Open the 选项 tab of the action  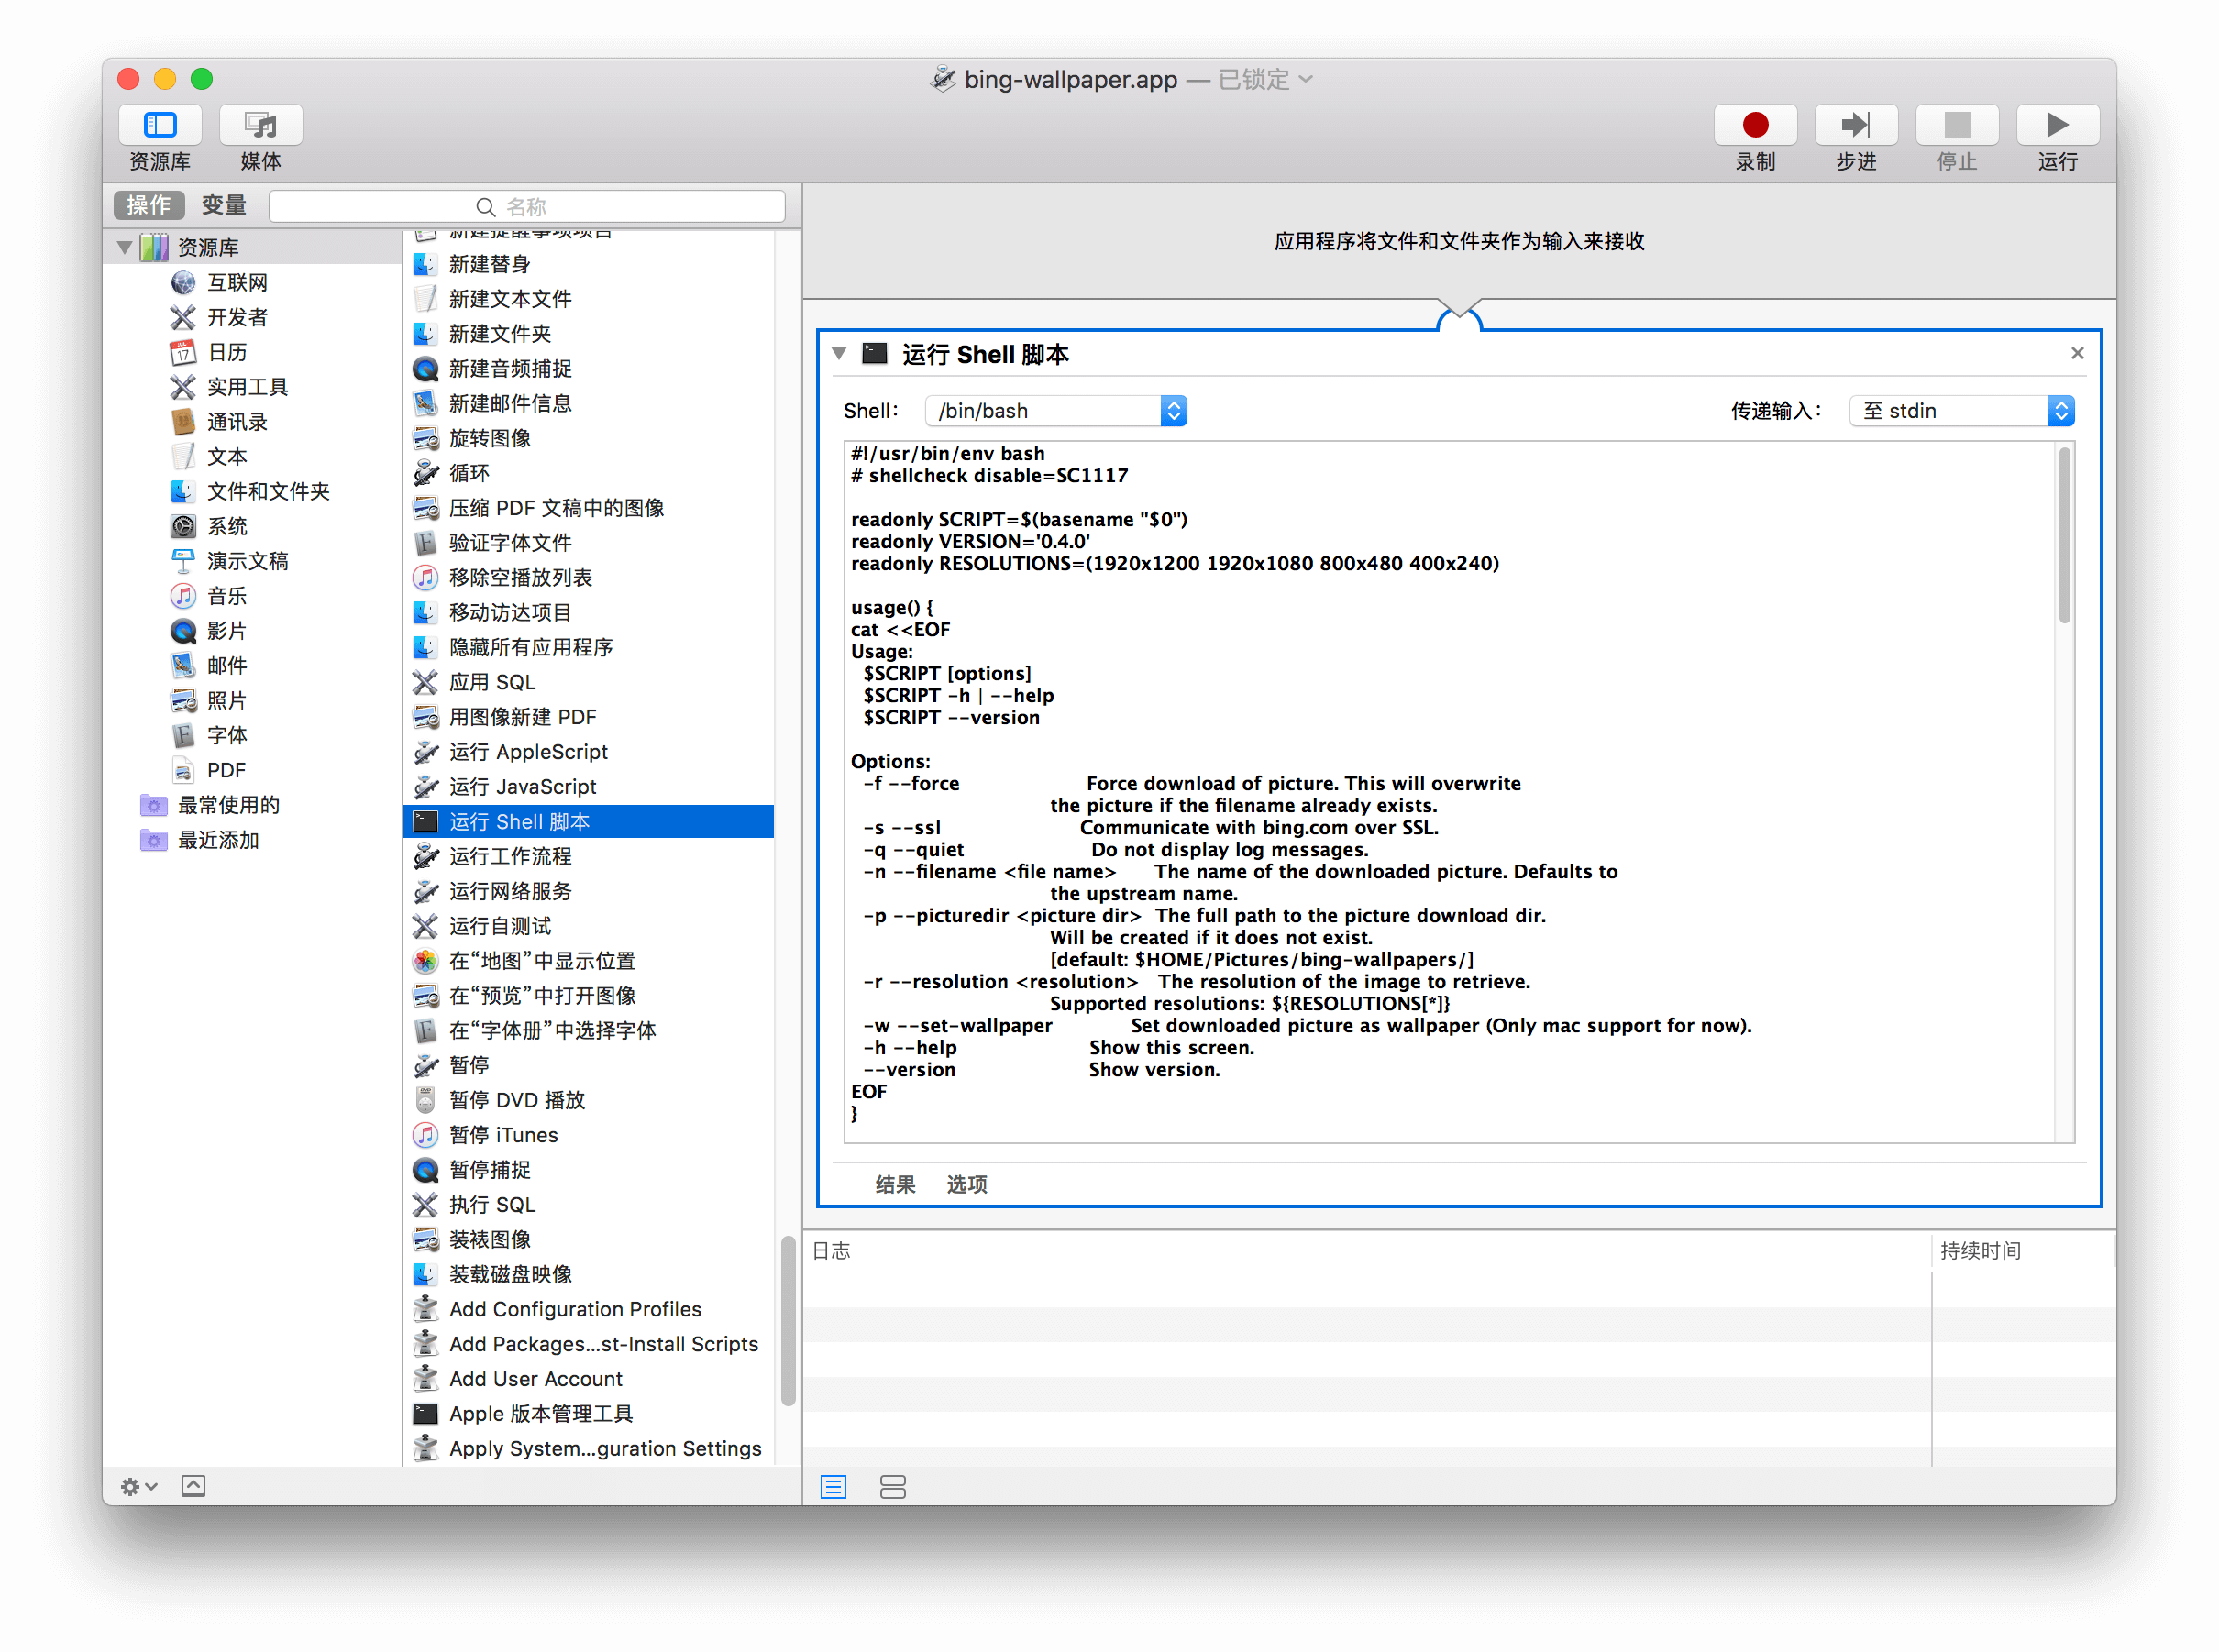click(x=967, y=1185)
